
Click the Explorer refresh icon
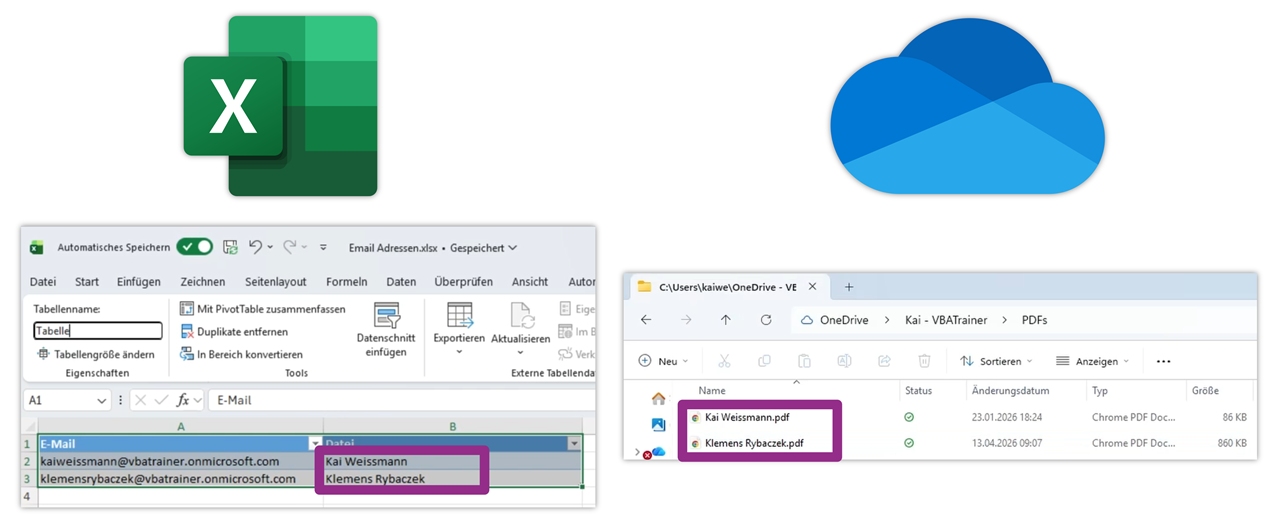(766, 320)
